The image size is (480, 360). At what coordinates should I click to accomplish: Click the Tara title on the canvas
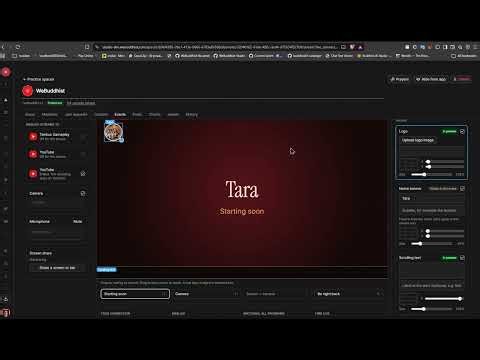[x=242, y=189]
